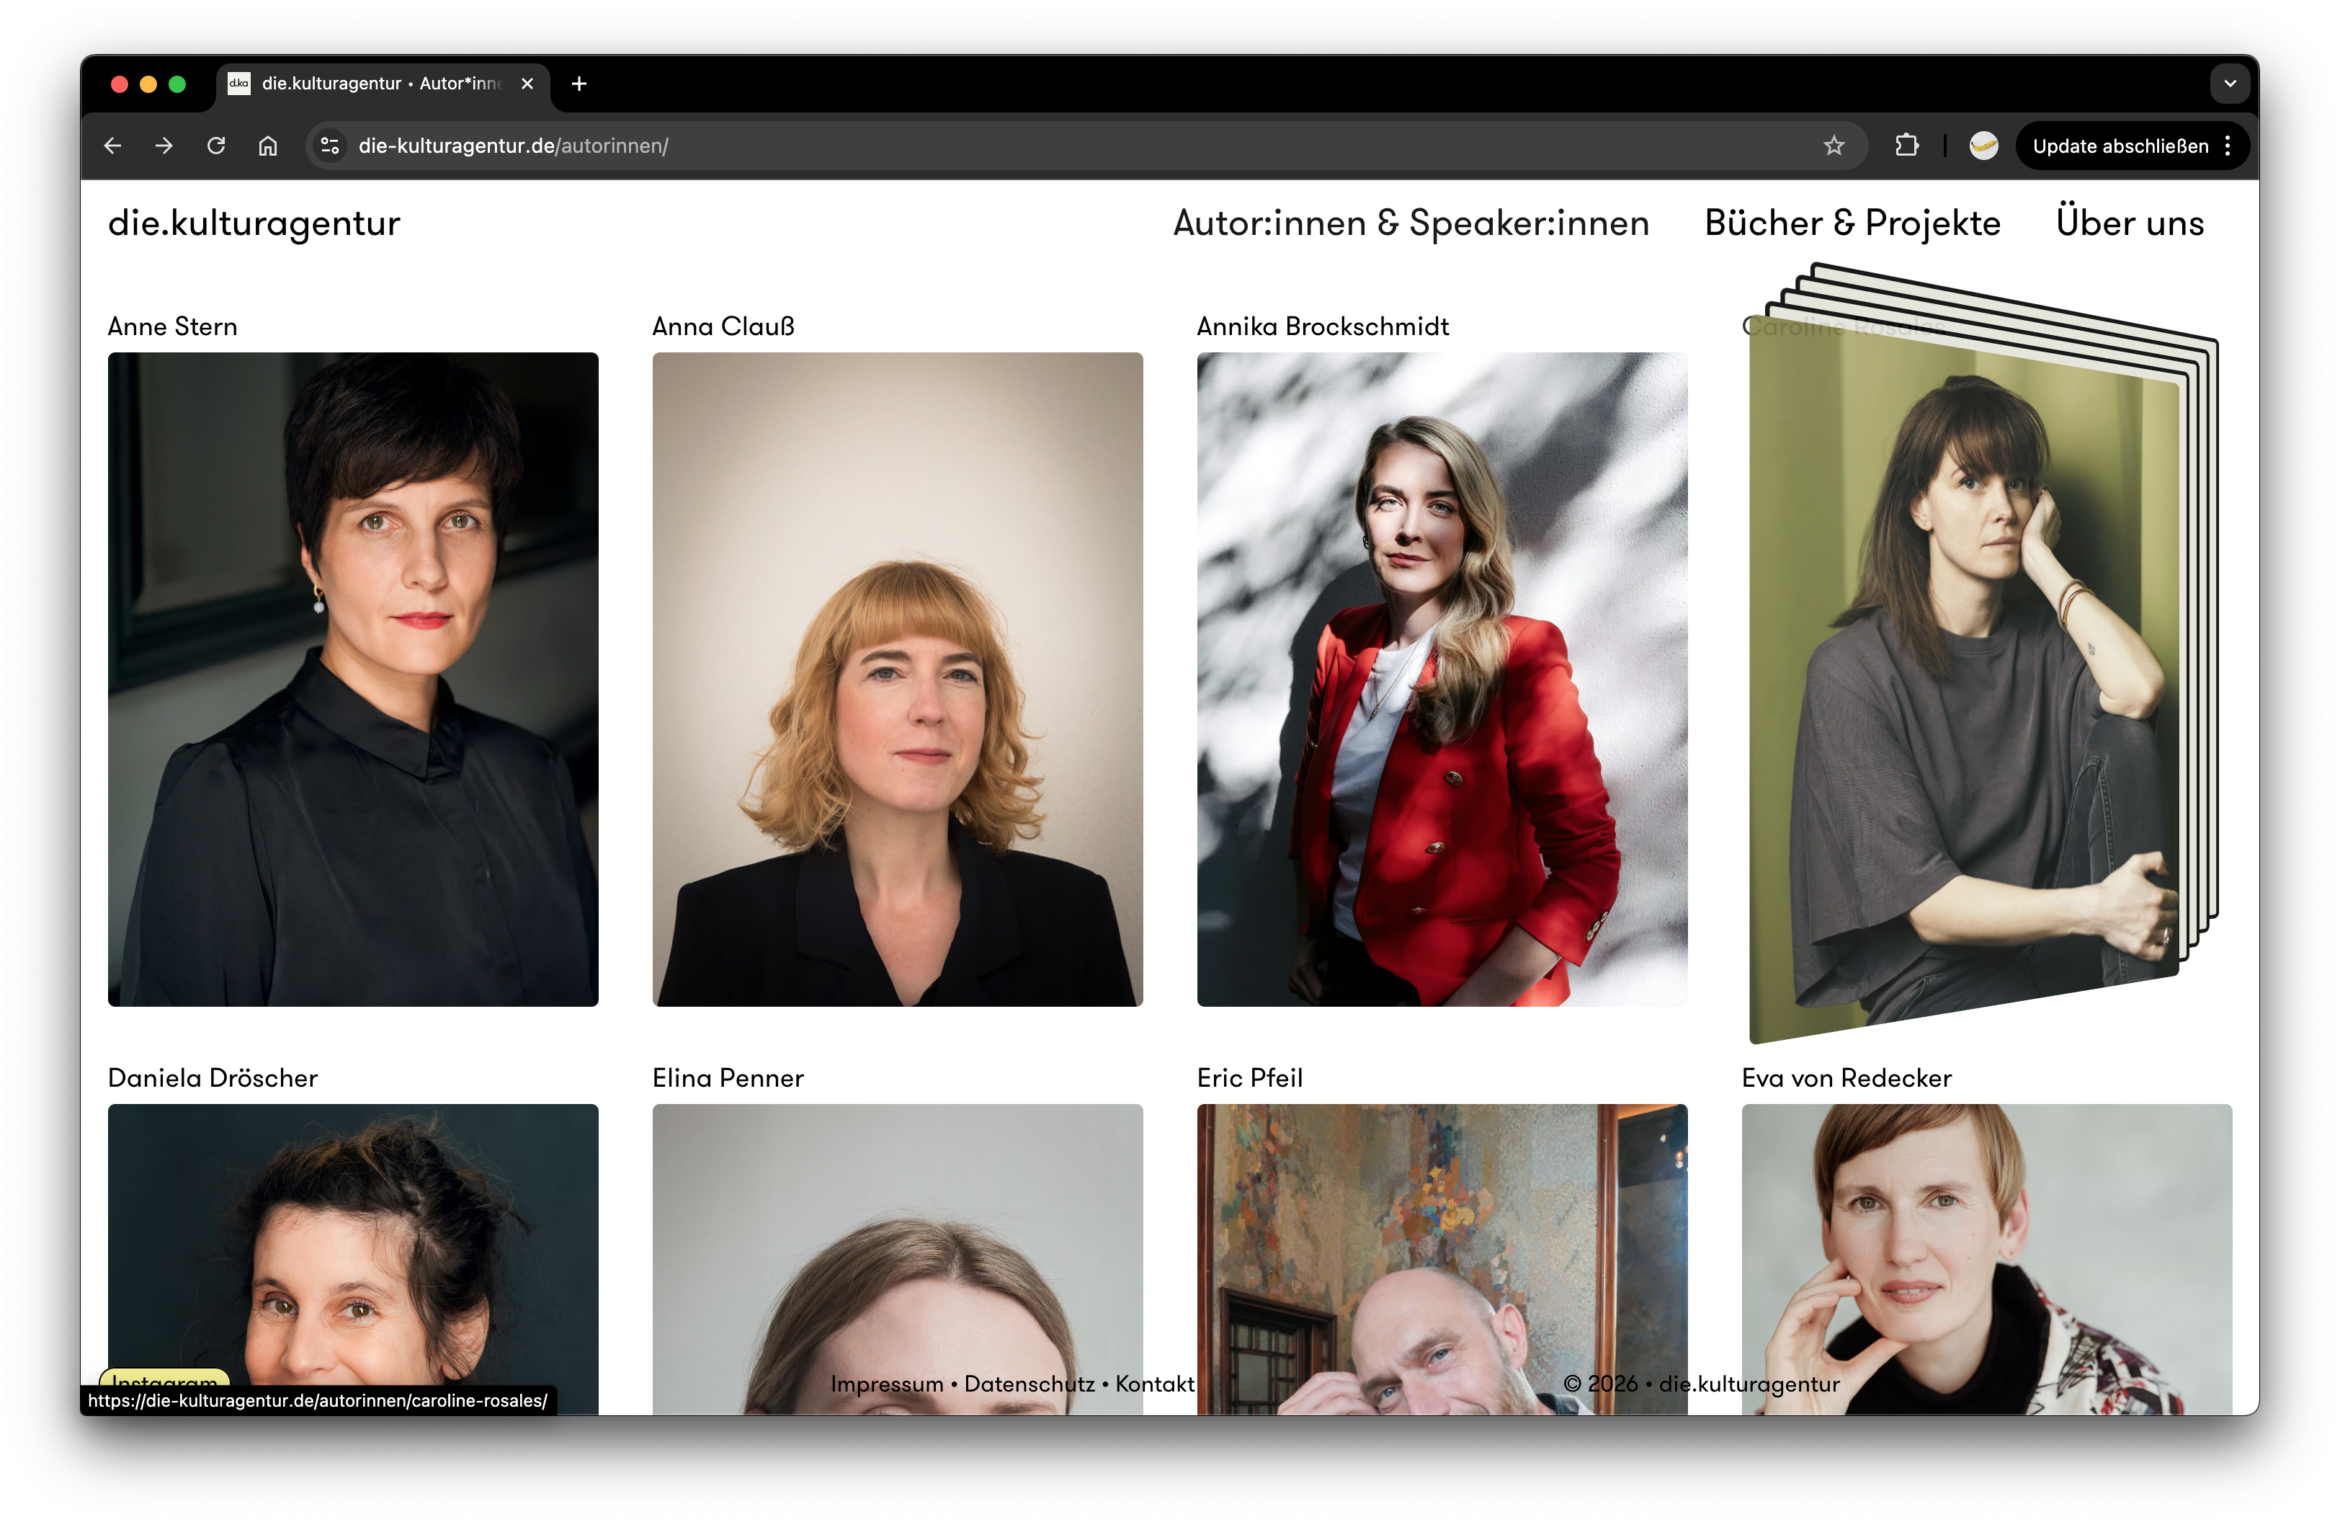
Task: Toggle the bookmark star for this page
Action: (x=1834, y=146)
